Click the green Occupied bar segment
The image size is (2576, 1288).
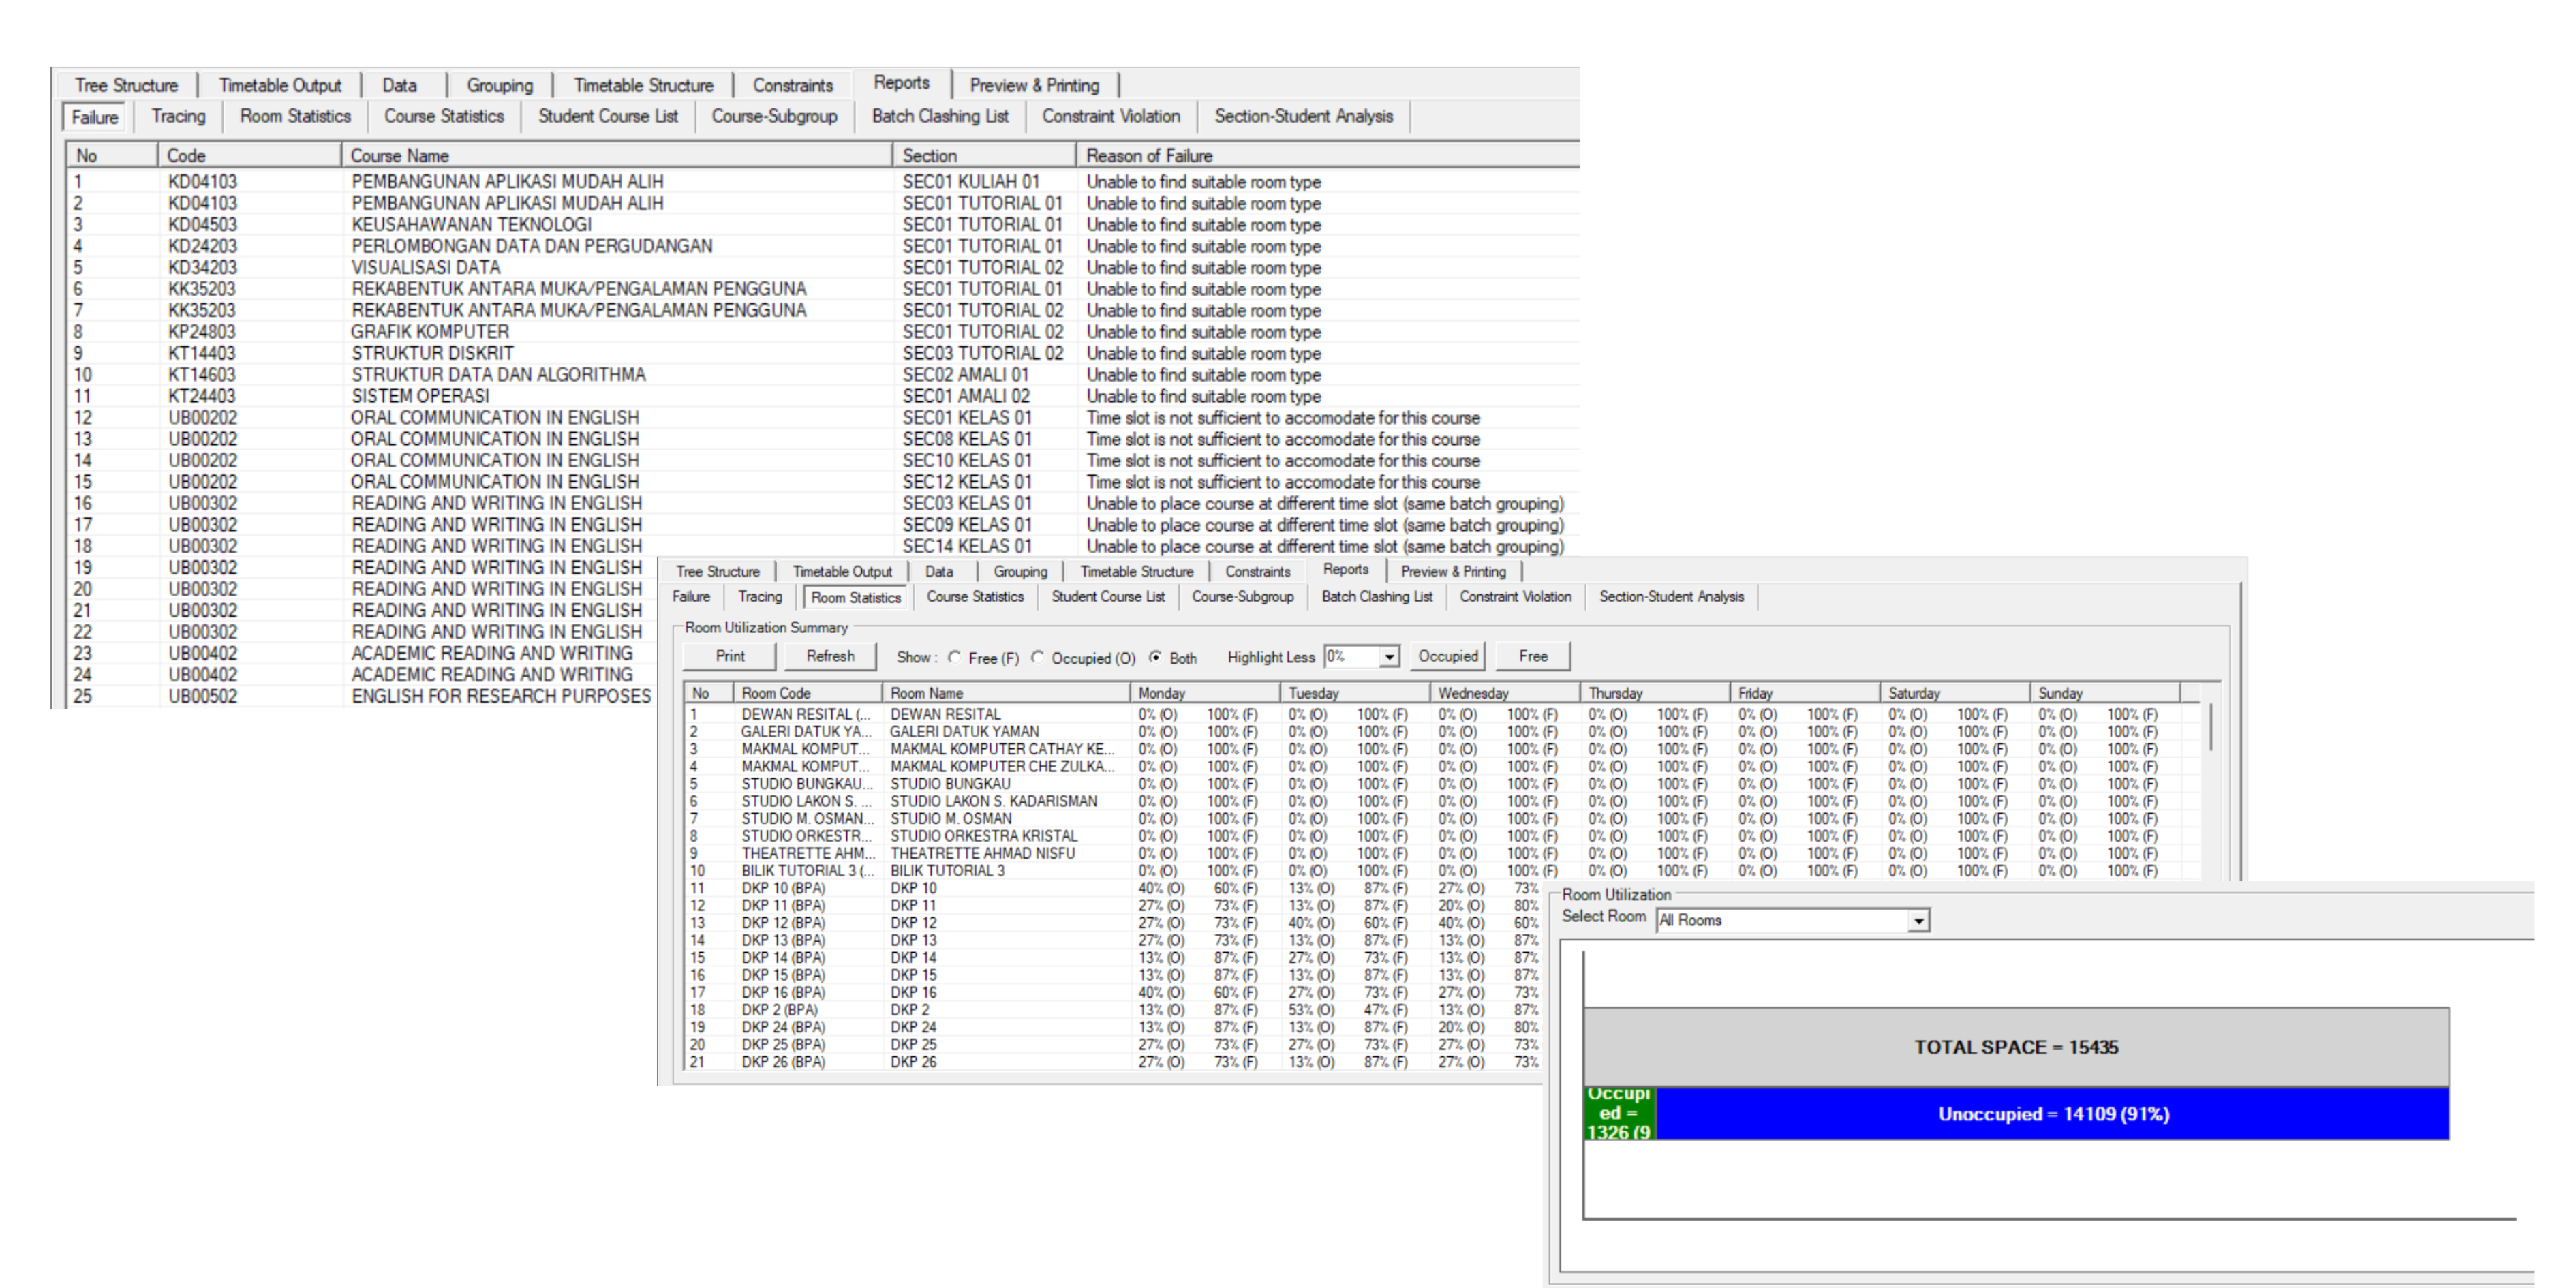[1619, 1114]
